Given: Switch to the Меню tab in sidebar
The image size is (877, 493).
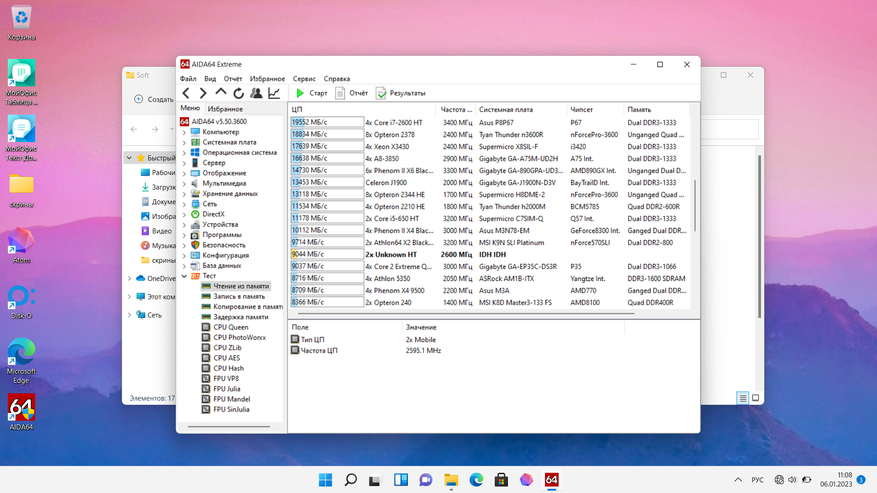Looking at the screenshot, I should 190,108.
